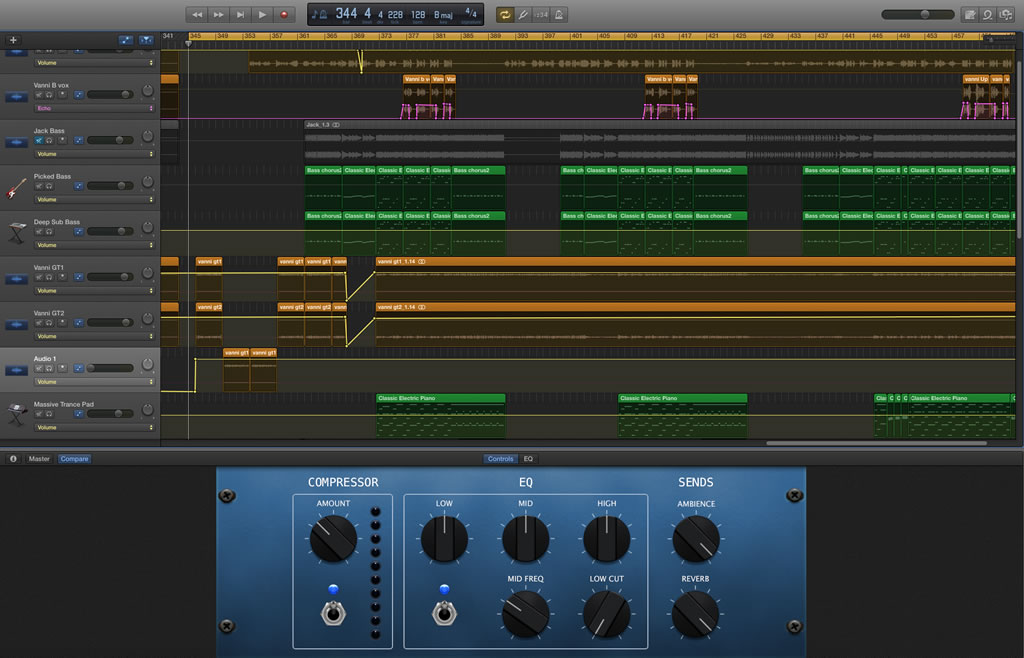Viewport: 1024px width, 658px height.
Task: Select the vanni gt1_1.14 audio region
Action: coord(696,279)
